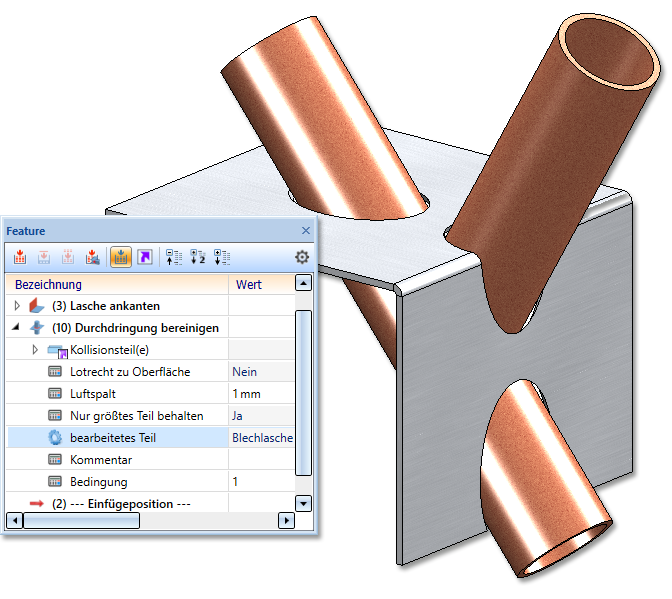Click the horizontal scrollbar thumb
The height and width of the screenshot is (599, 672).
click(x=81, y=521)
